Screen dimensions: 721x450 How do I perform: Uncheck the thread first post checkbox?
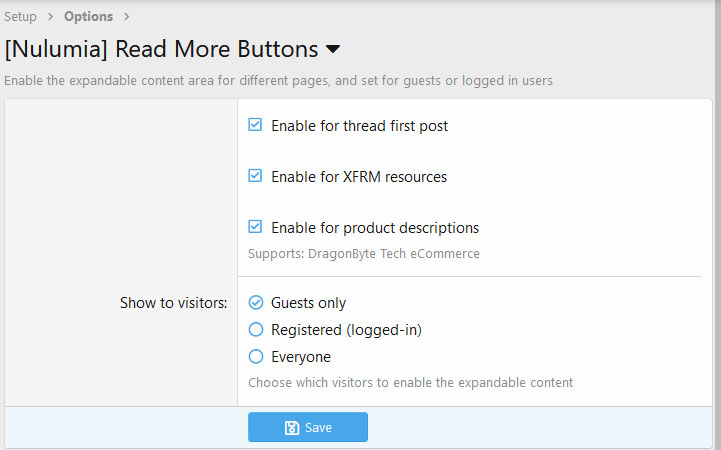click(255, 126)
